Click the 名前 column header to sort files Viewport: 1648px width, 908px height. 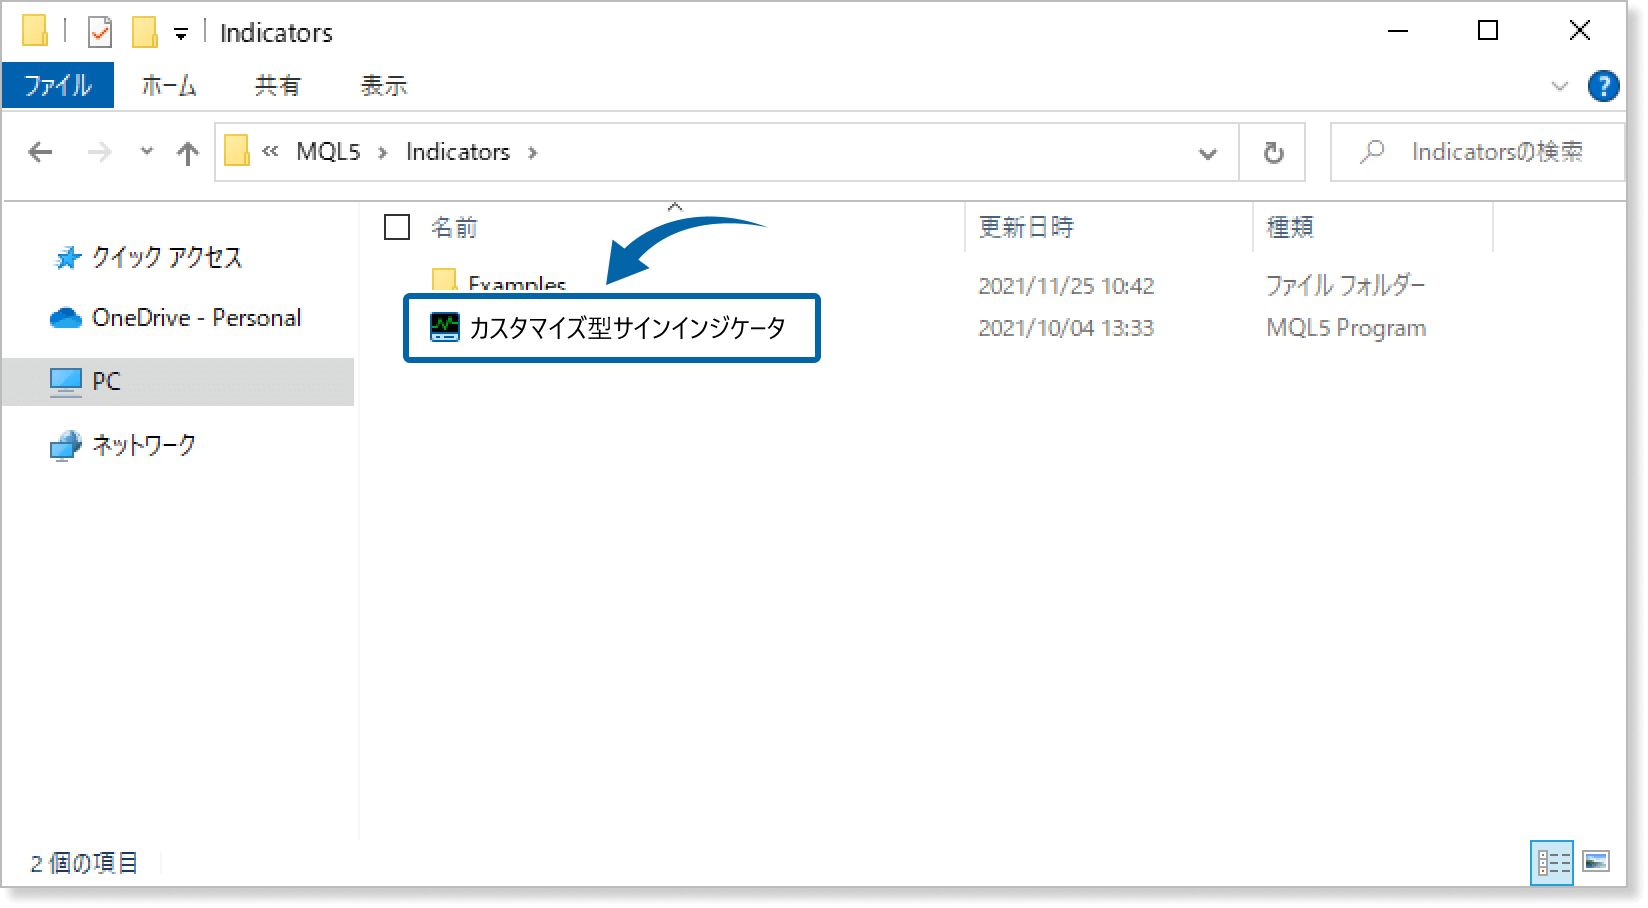[x=455, y=227]
